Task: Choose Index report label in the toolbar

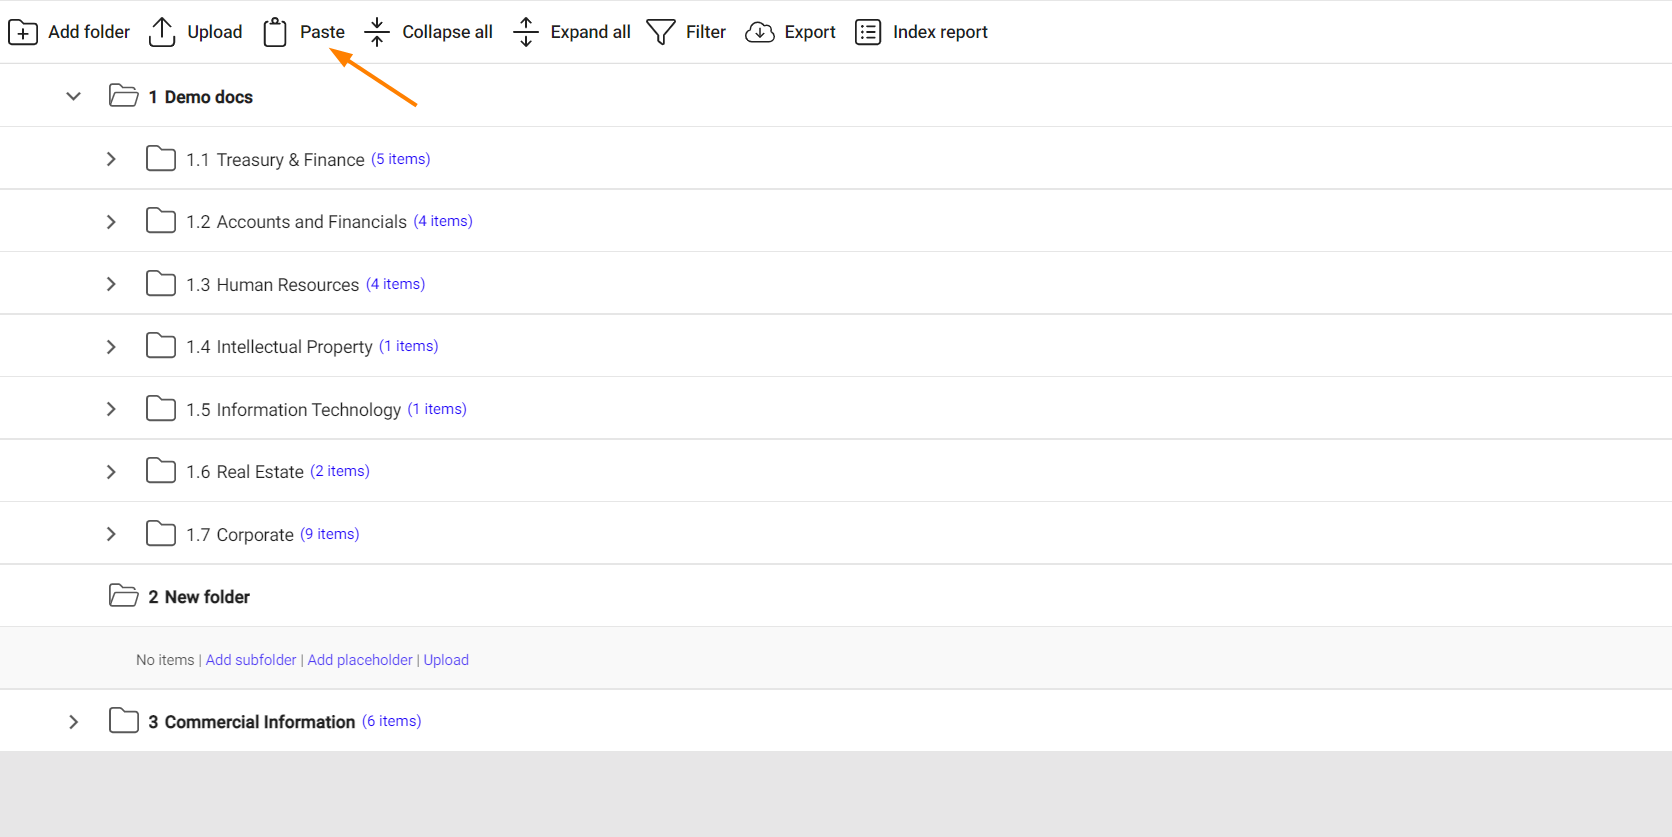Action: pos(940,32)
